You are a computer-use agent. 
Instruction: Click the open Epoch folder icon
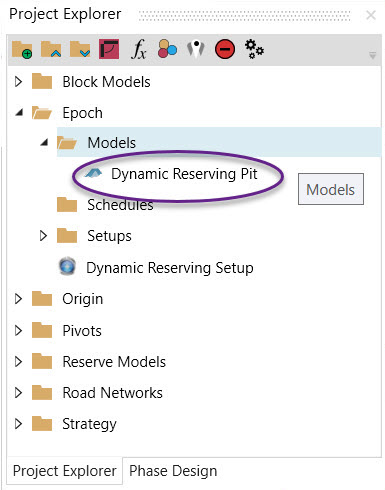(x=42, y=112)
